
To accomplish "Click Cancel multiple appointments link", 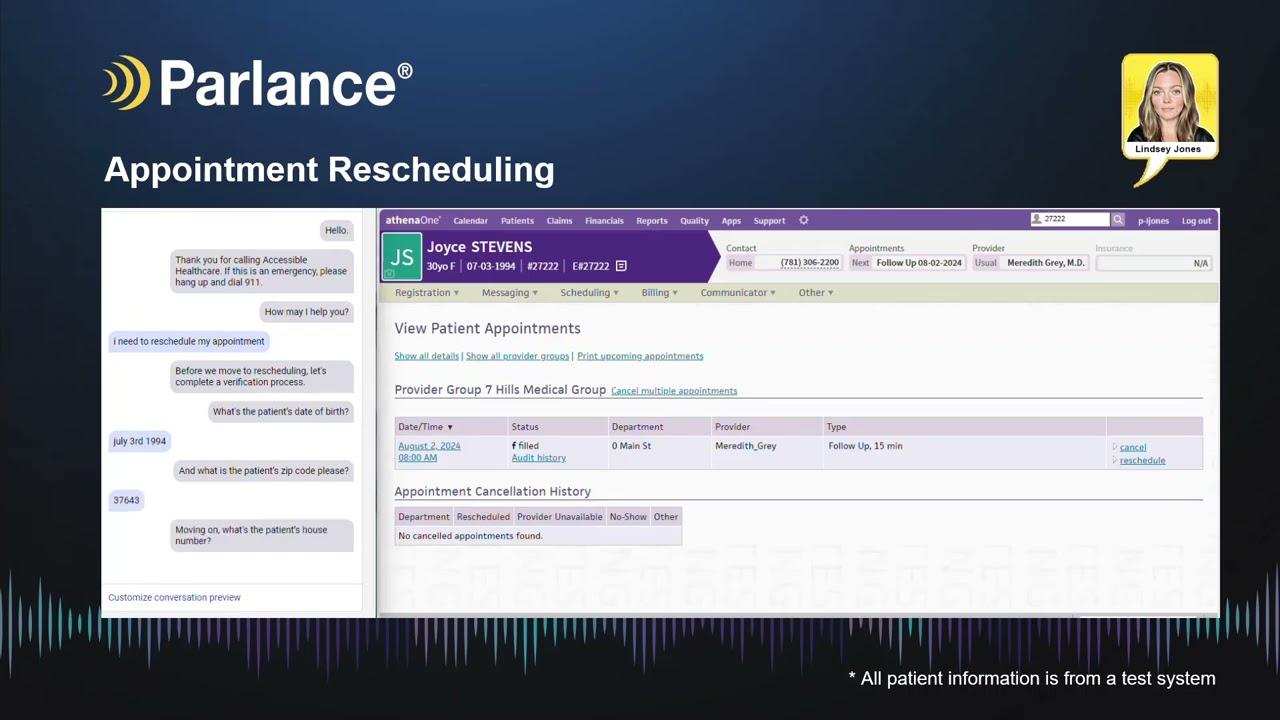I will pyautogui.click(x=674, y=391).
